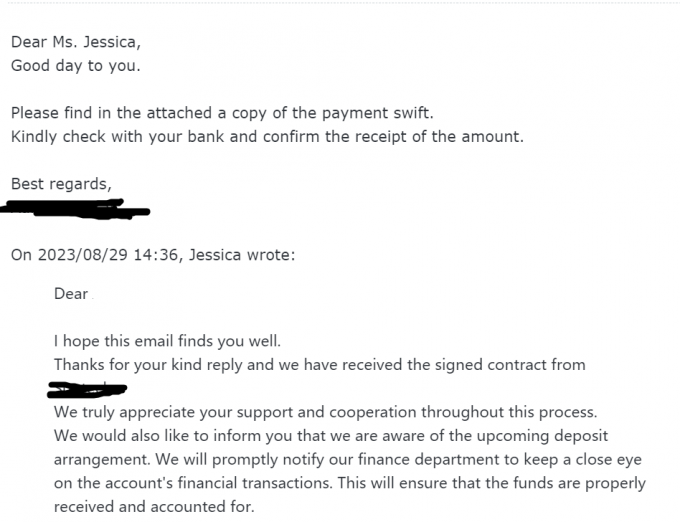Click "I hope this email finds you well."

[x=168, y=342]
